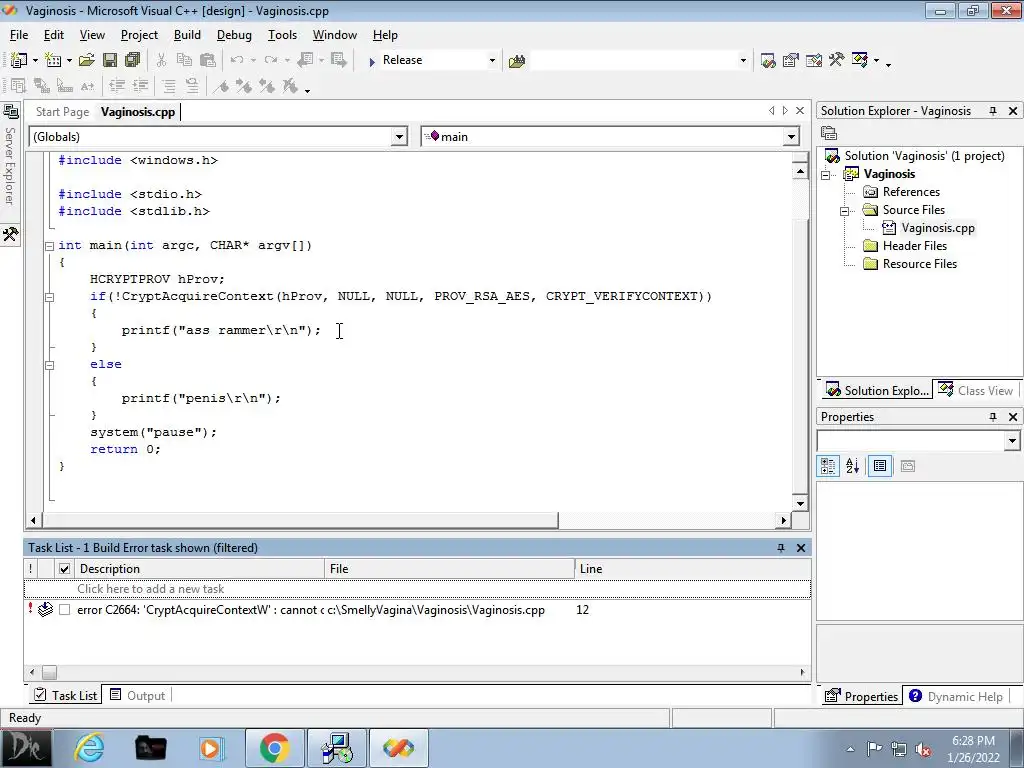
Task: Sort properties with the Alphabetic icon
Action: pyautogui.click(x=852, y=466)
